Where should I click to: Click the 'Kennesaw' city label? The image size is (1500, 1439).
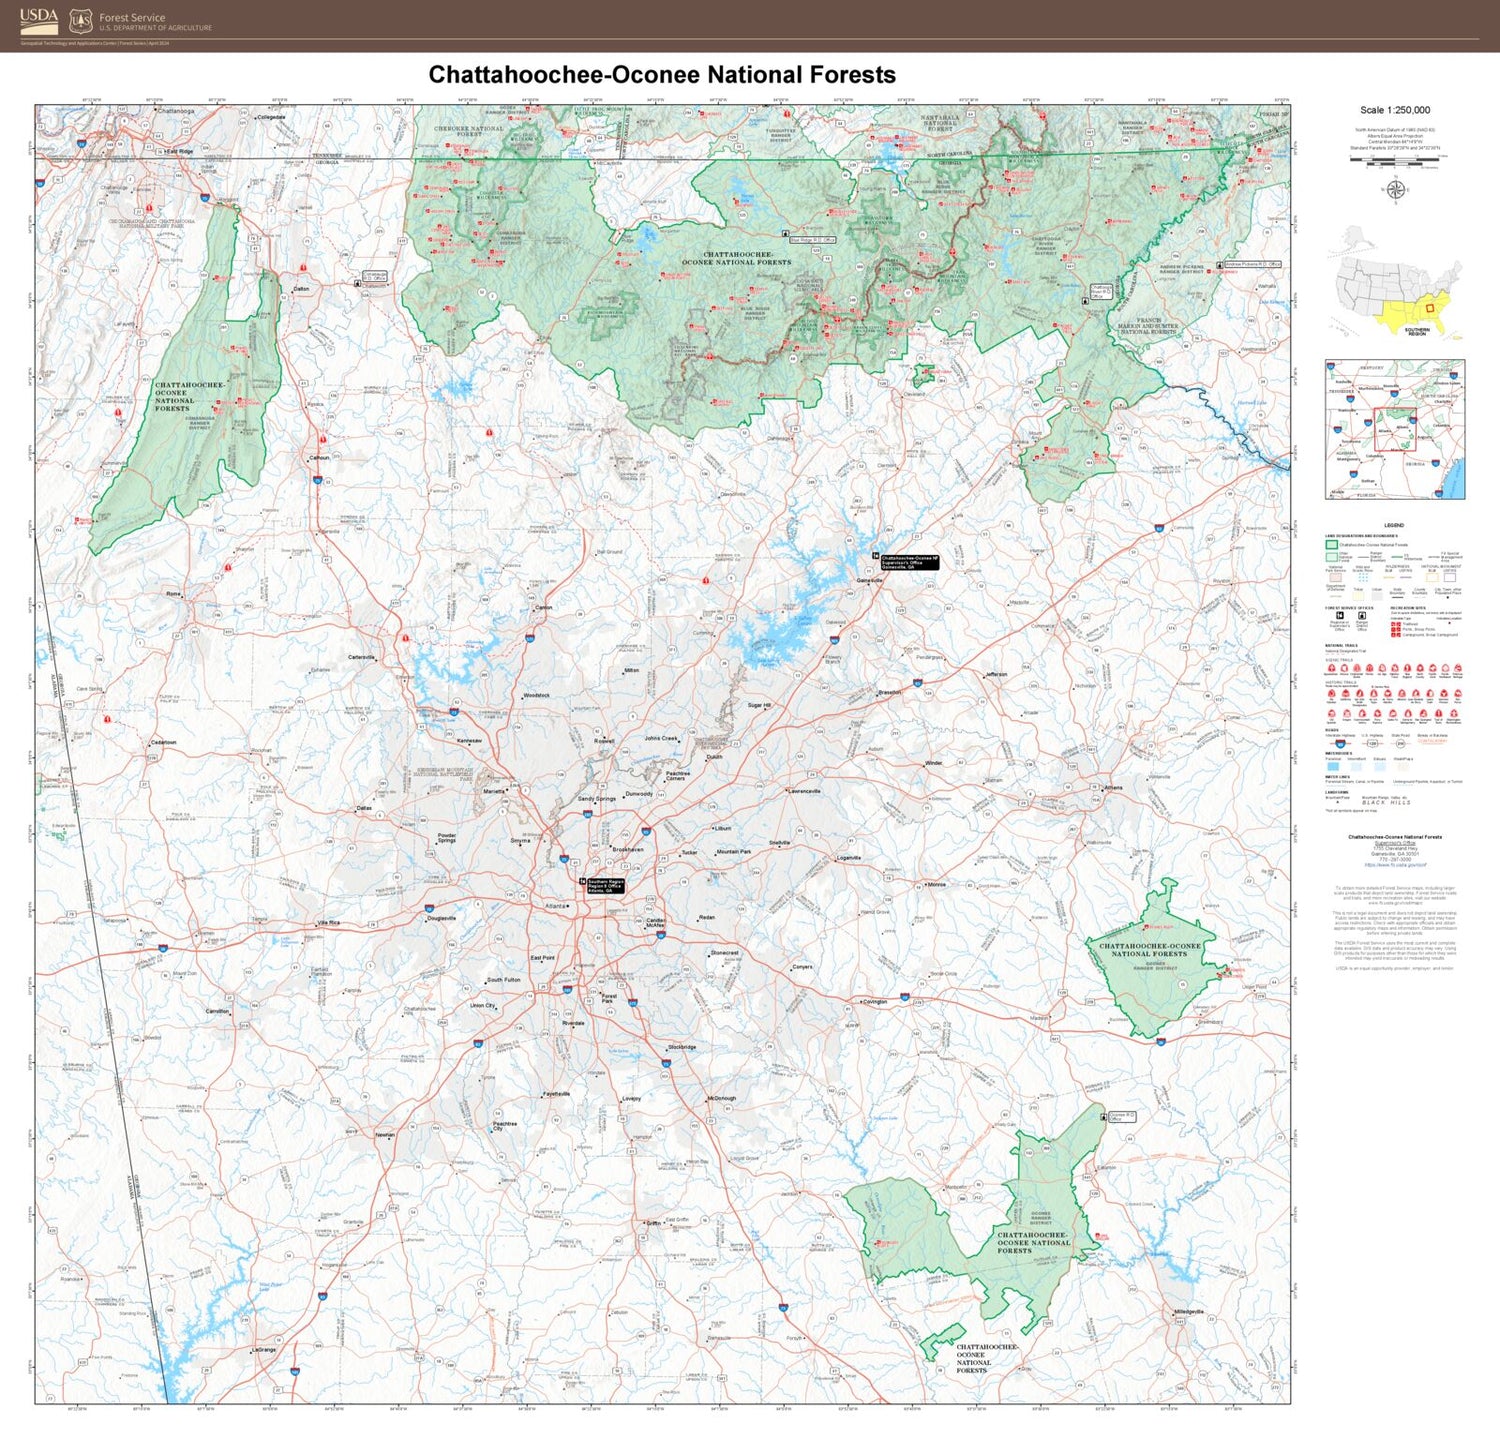coord(469,741)
